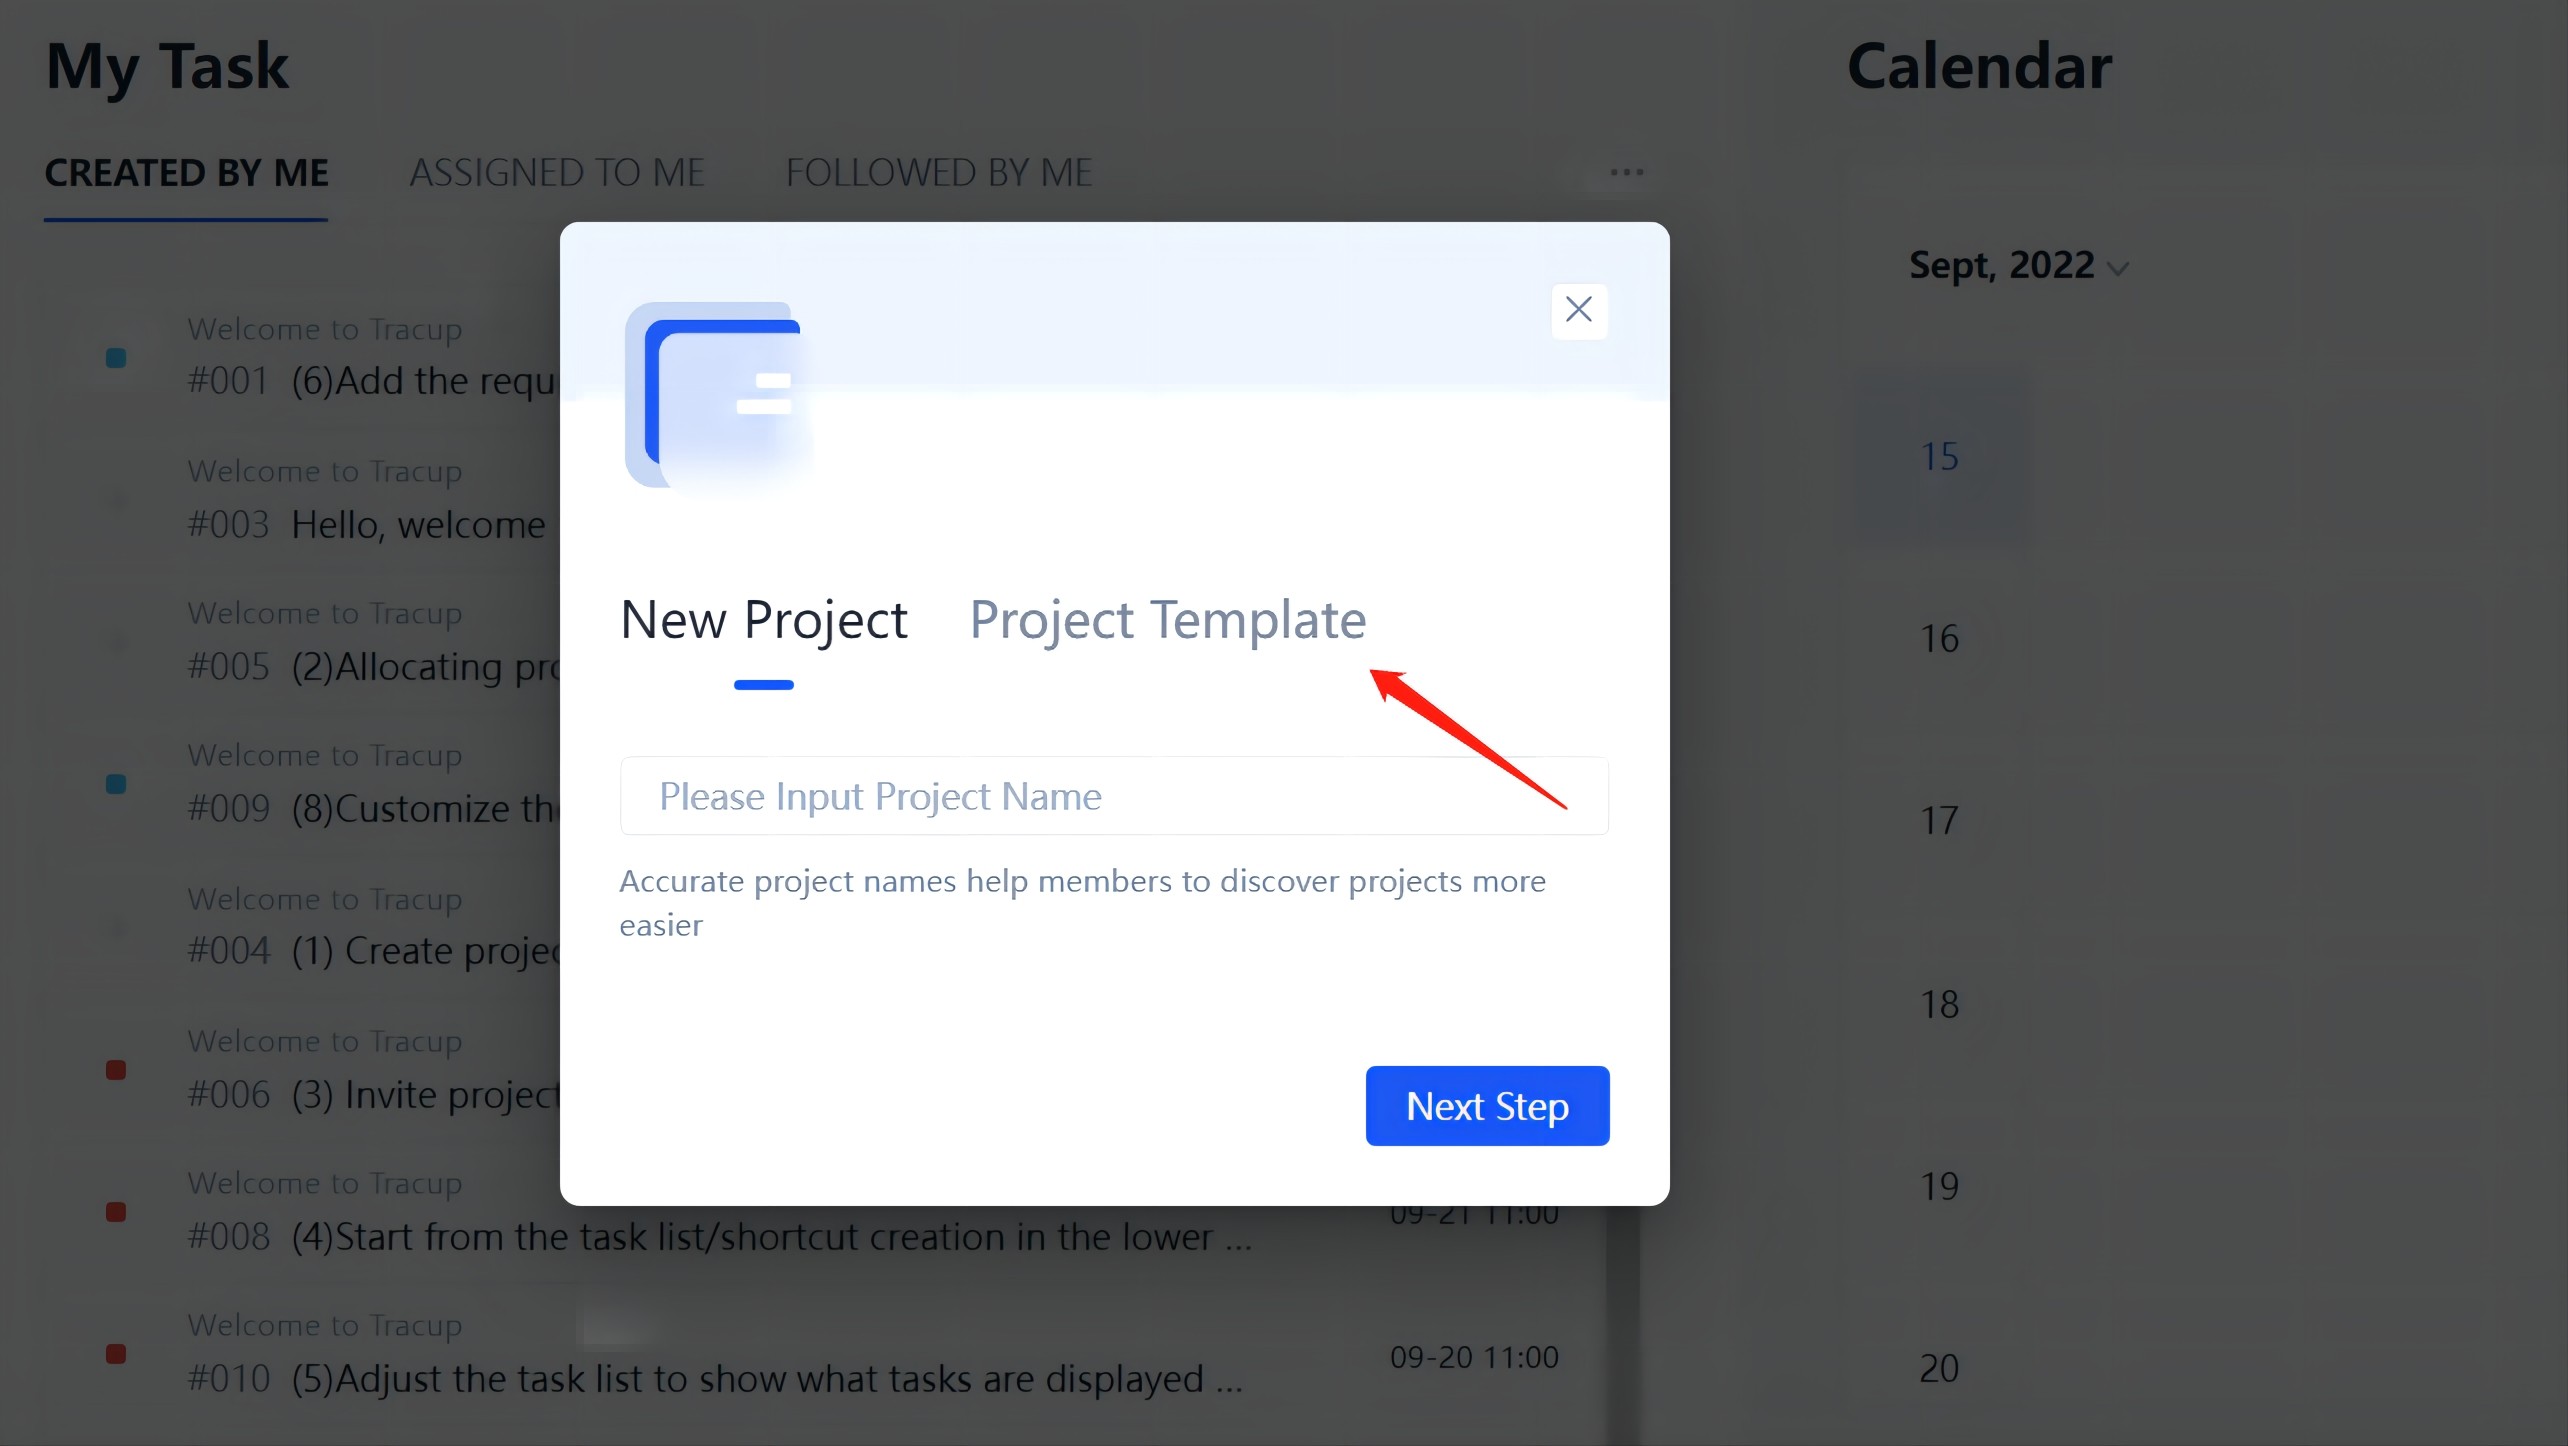Select day 15 in the calendar
This screenshot has height=1446, width=2568.
1940,458
